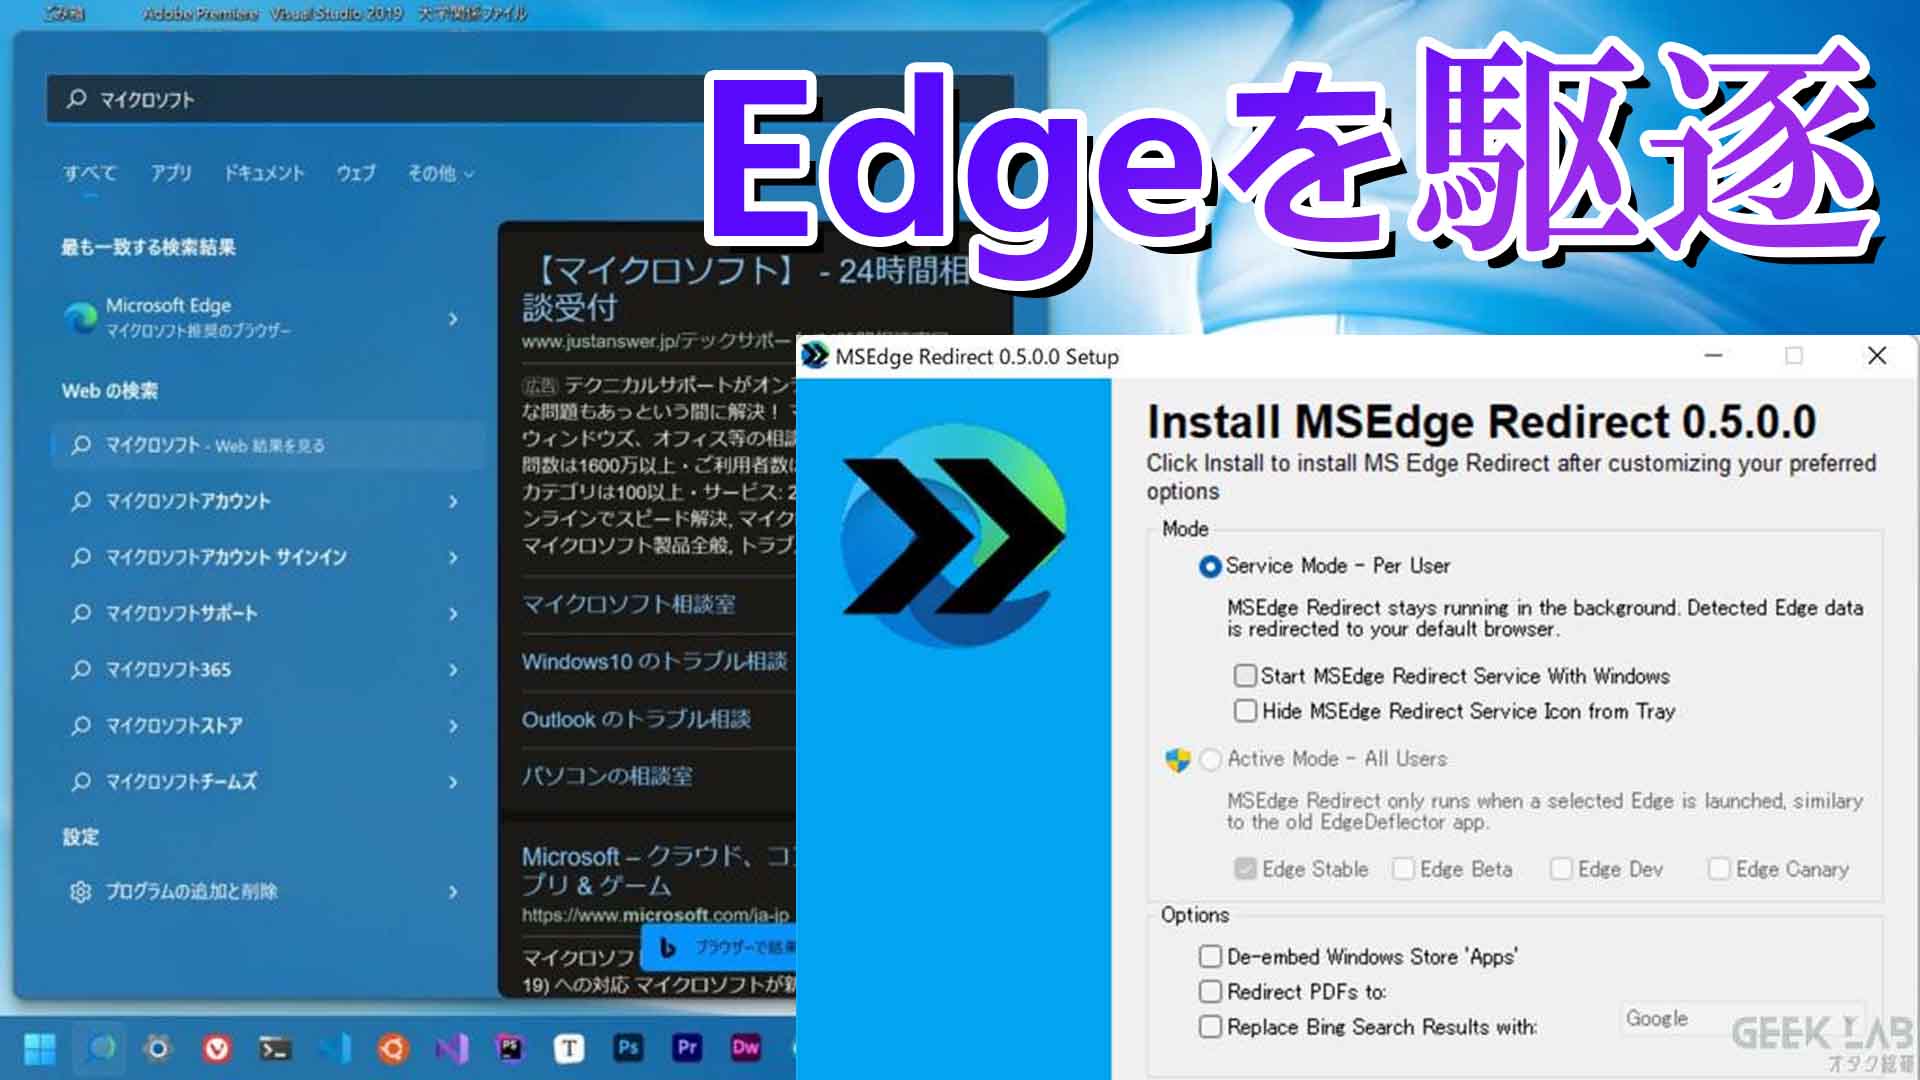Expand the その他 filter dropdown
Viewport: 1920px width, 1080px height.
440,173
